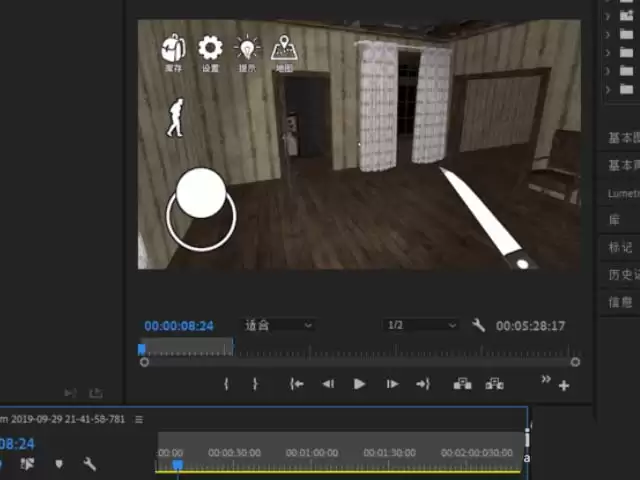Click the Extract button
Viewport: 640px width, 480px height.
(494, 384)
